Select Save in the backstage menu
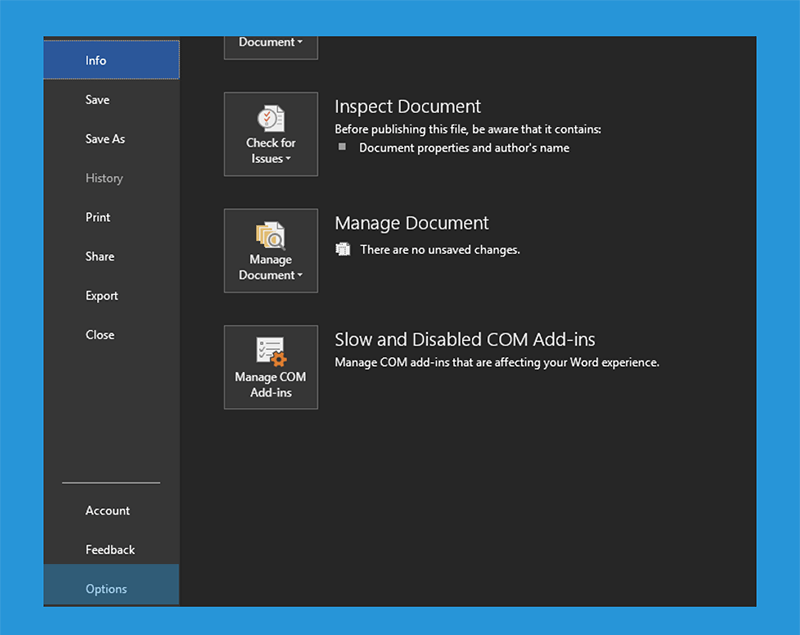This screenshot has width=800, height=635. click(x=111, y=99)
